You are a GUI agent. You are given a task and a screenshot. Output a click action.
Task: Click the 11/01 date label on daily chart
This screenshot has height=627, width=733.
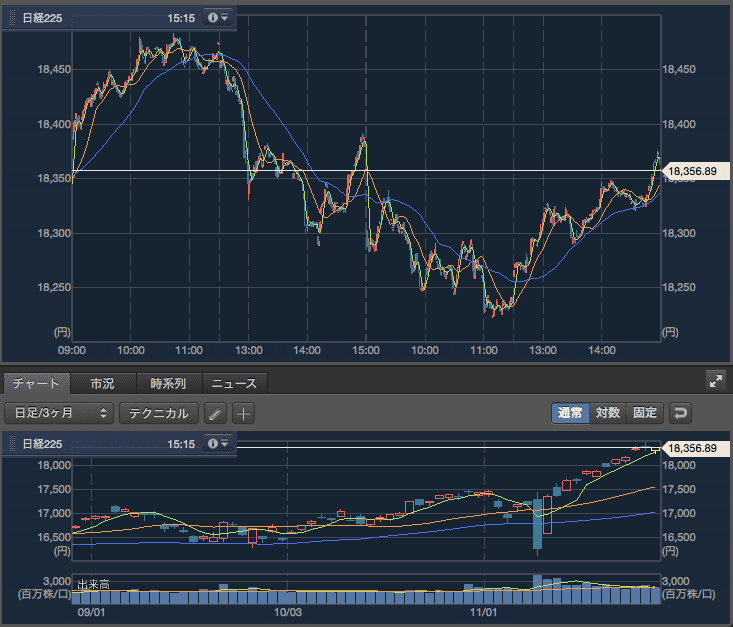point(483,612)
